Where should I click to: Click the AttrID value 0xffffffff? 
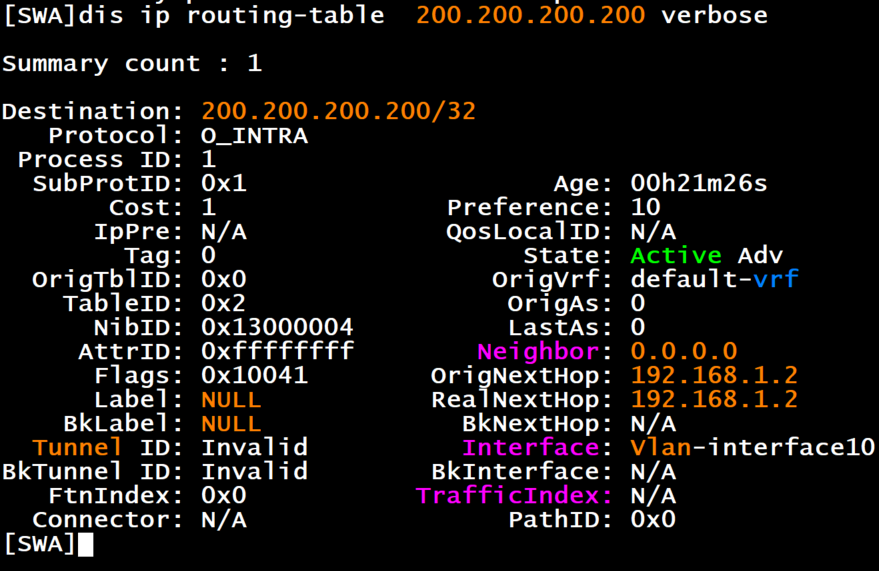277,351
